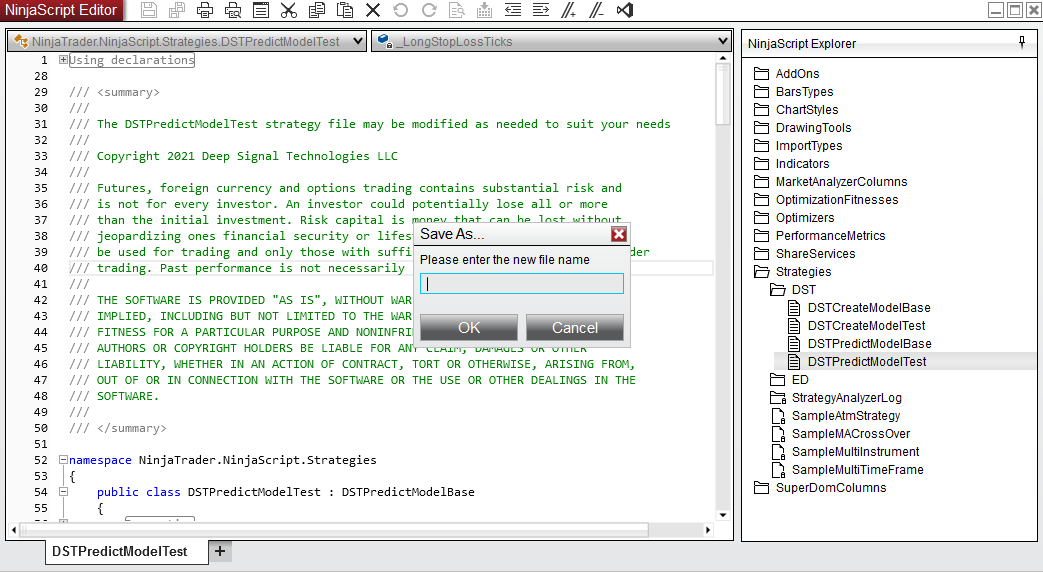This screenshot has width=1043, height=572.
Task: Click the Delete X toolbar icon
Action: coord(373,10)
